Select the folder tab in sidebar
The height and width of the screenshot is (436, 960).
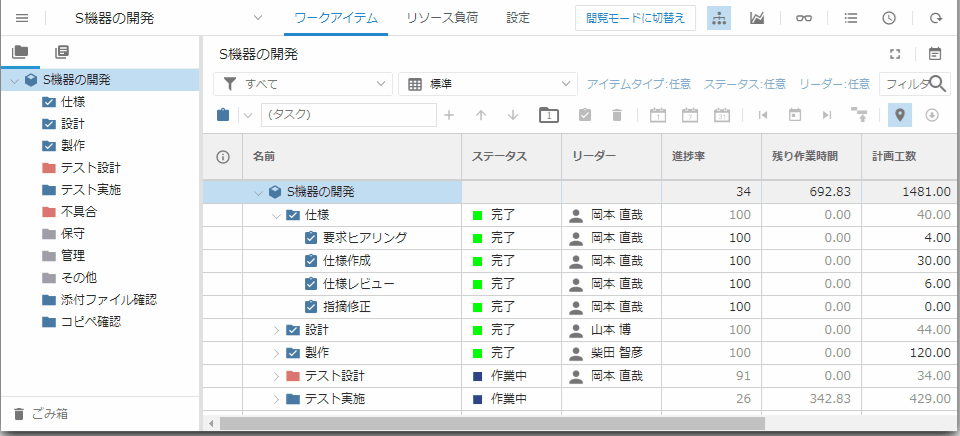point(20,53)
